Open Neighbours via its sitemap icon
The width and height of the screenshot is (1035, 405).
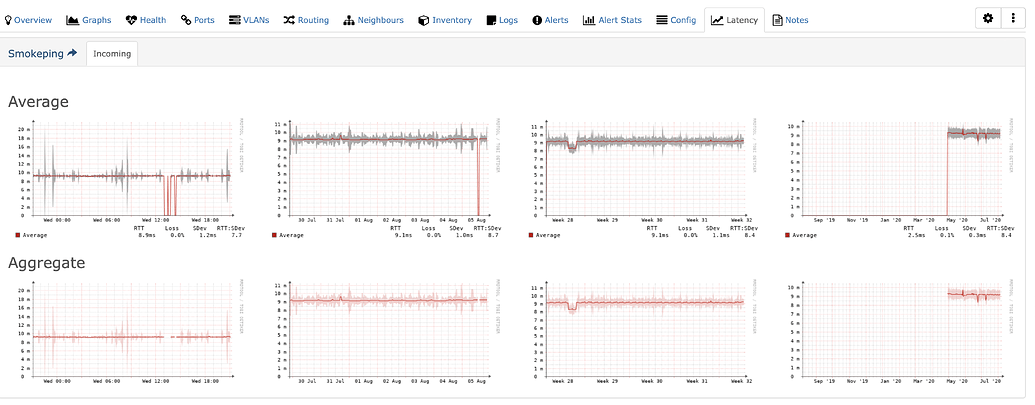349,20
